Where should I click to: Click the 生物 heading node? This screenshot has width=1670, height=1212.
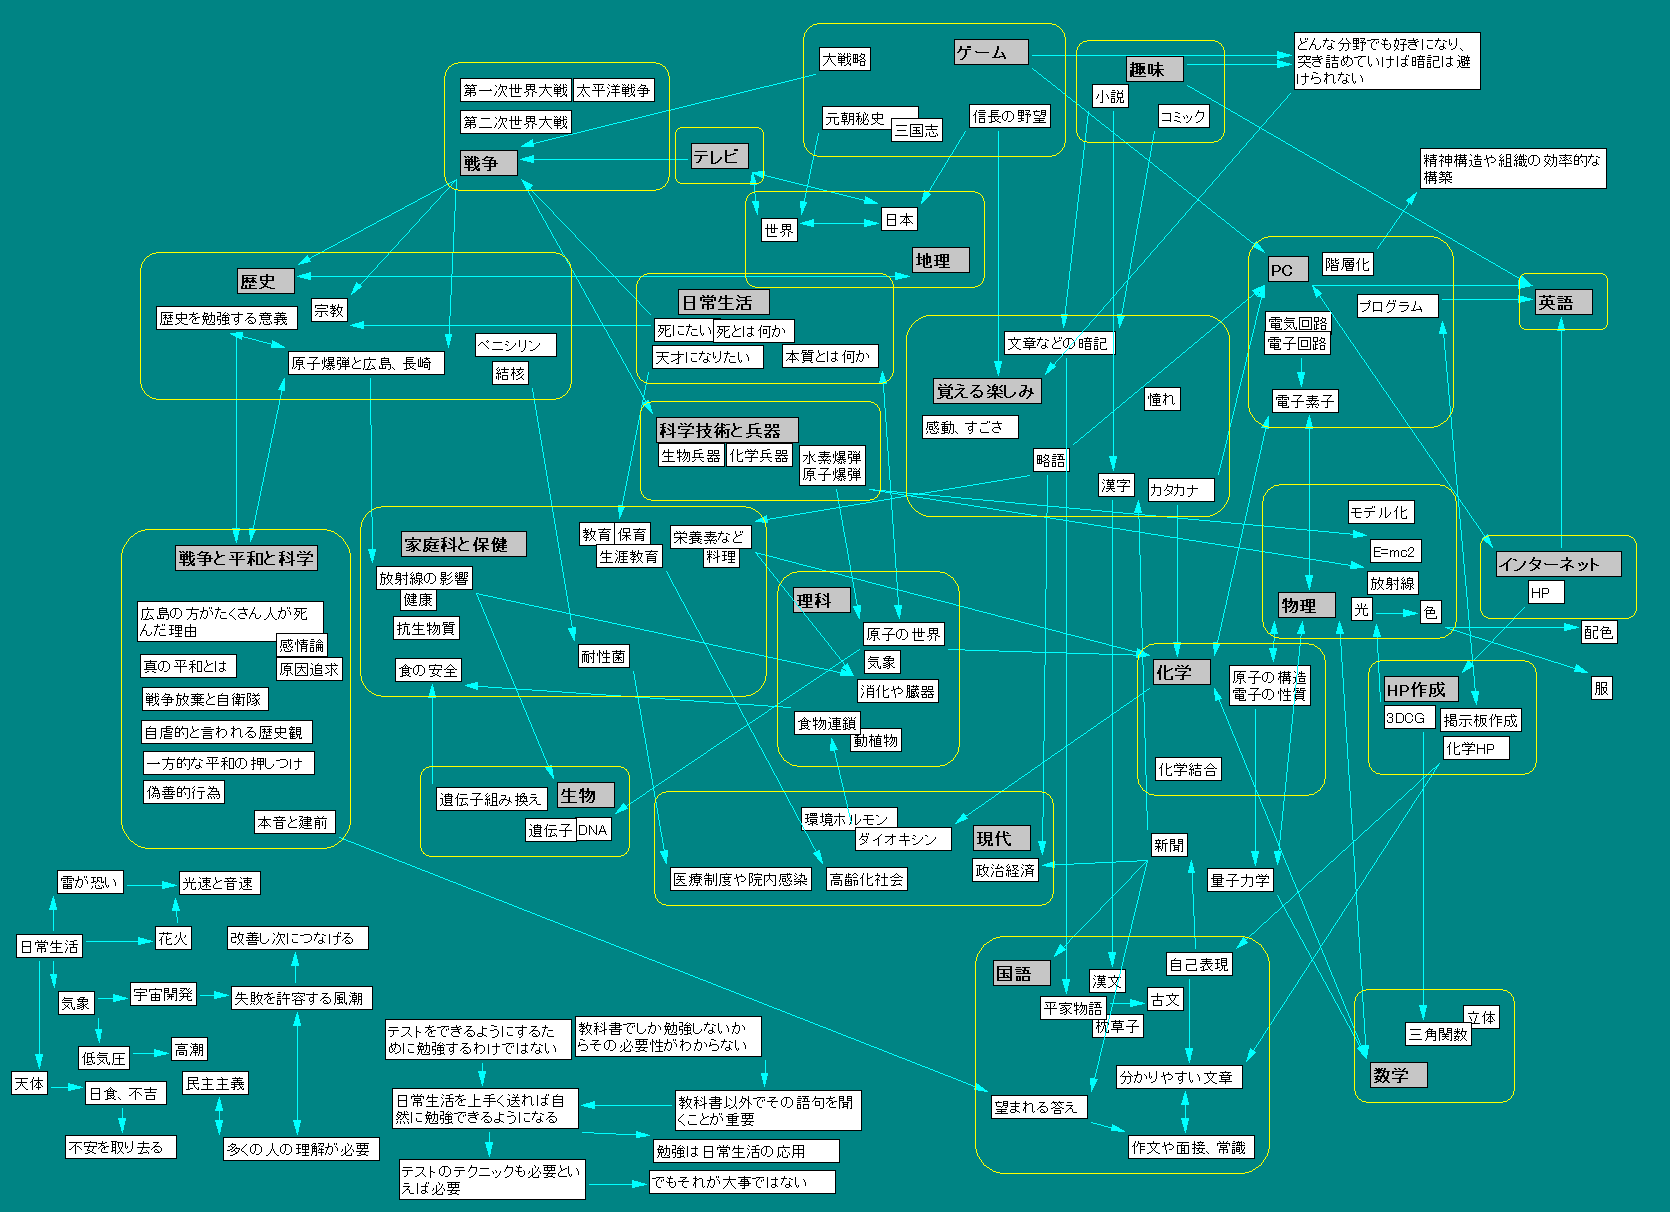(x=584, y=795)
